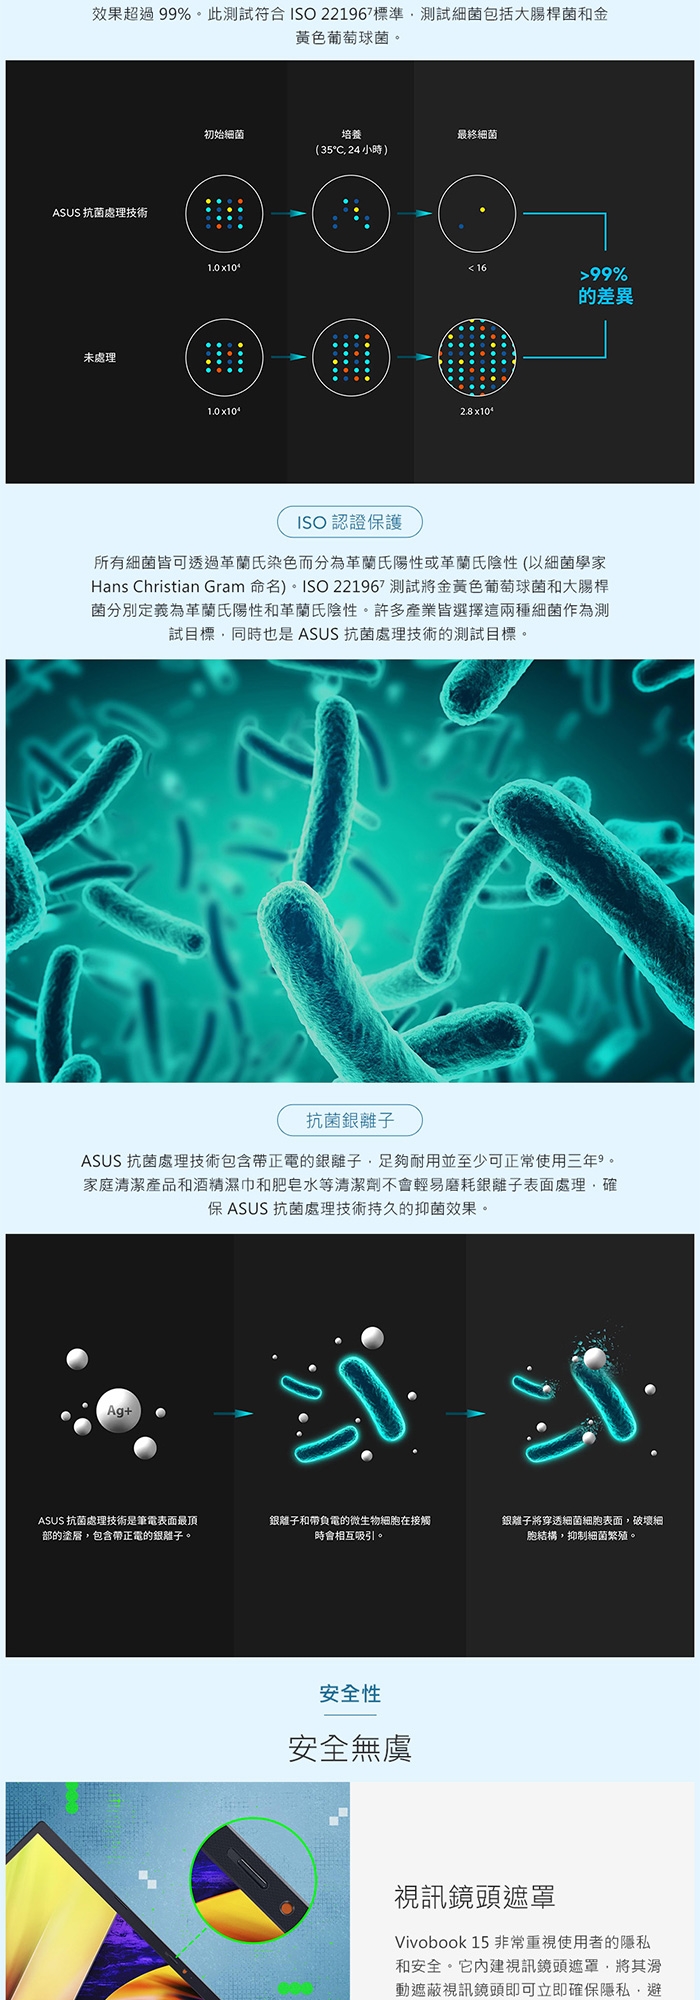Click the ASUS-treated culture stage circle

(x=351, y=213)
